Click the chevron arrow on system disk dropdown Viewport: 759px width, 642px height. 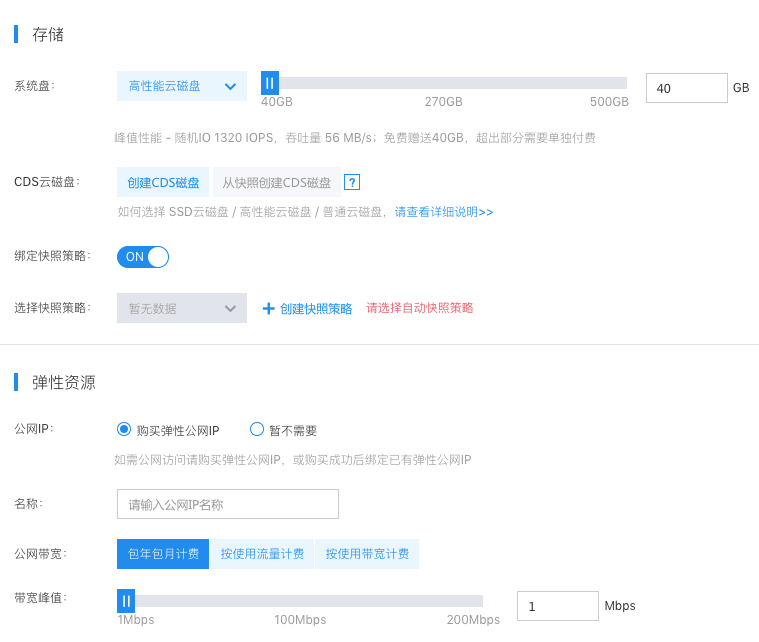point(230,86)
